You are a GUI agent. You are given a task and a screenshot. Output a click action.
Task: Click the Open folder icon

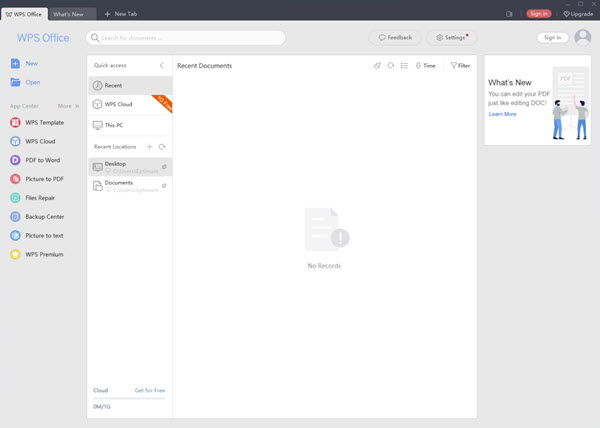[15, 82]
